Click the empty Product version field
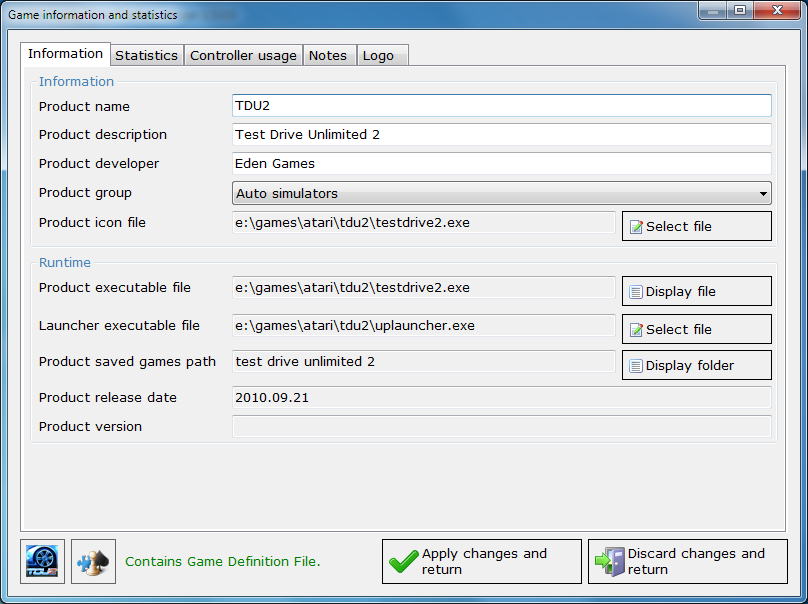The width and height of the screenshot is (808, 604). pos(501,426)
